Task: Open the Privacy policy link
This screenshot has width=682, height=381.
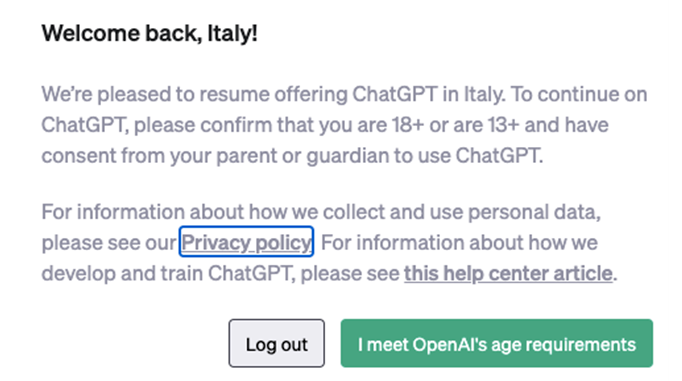Action: 246,242
